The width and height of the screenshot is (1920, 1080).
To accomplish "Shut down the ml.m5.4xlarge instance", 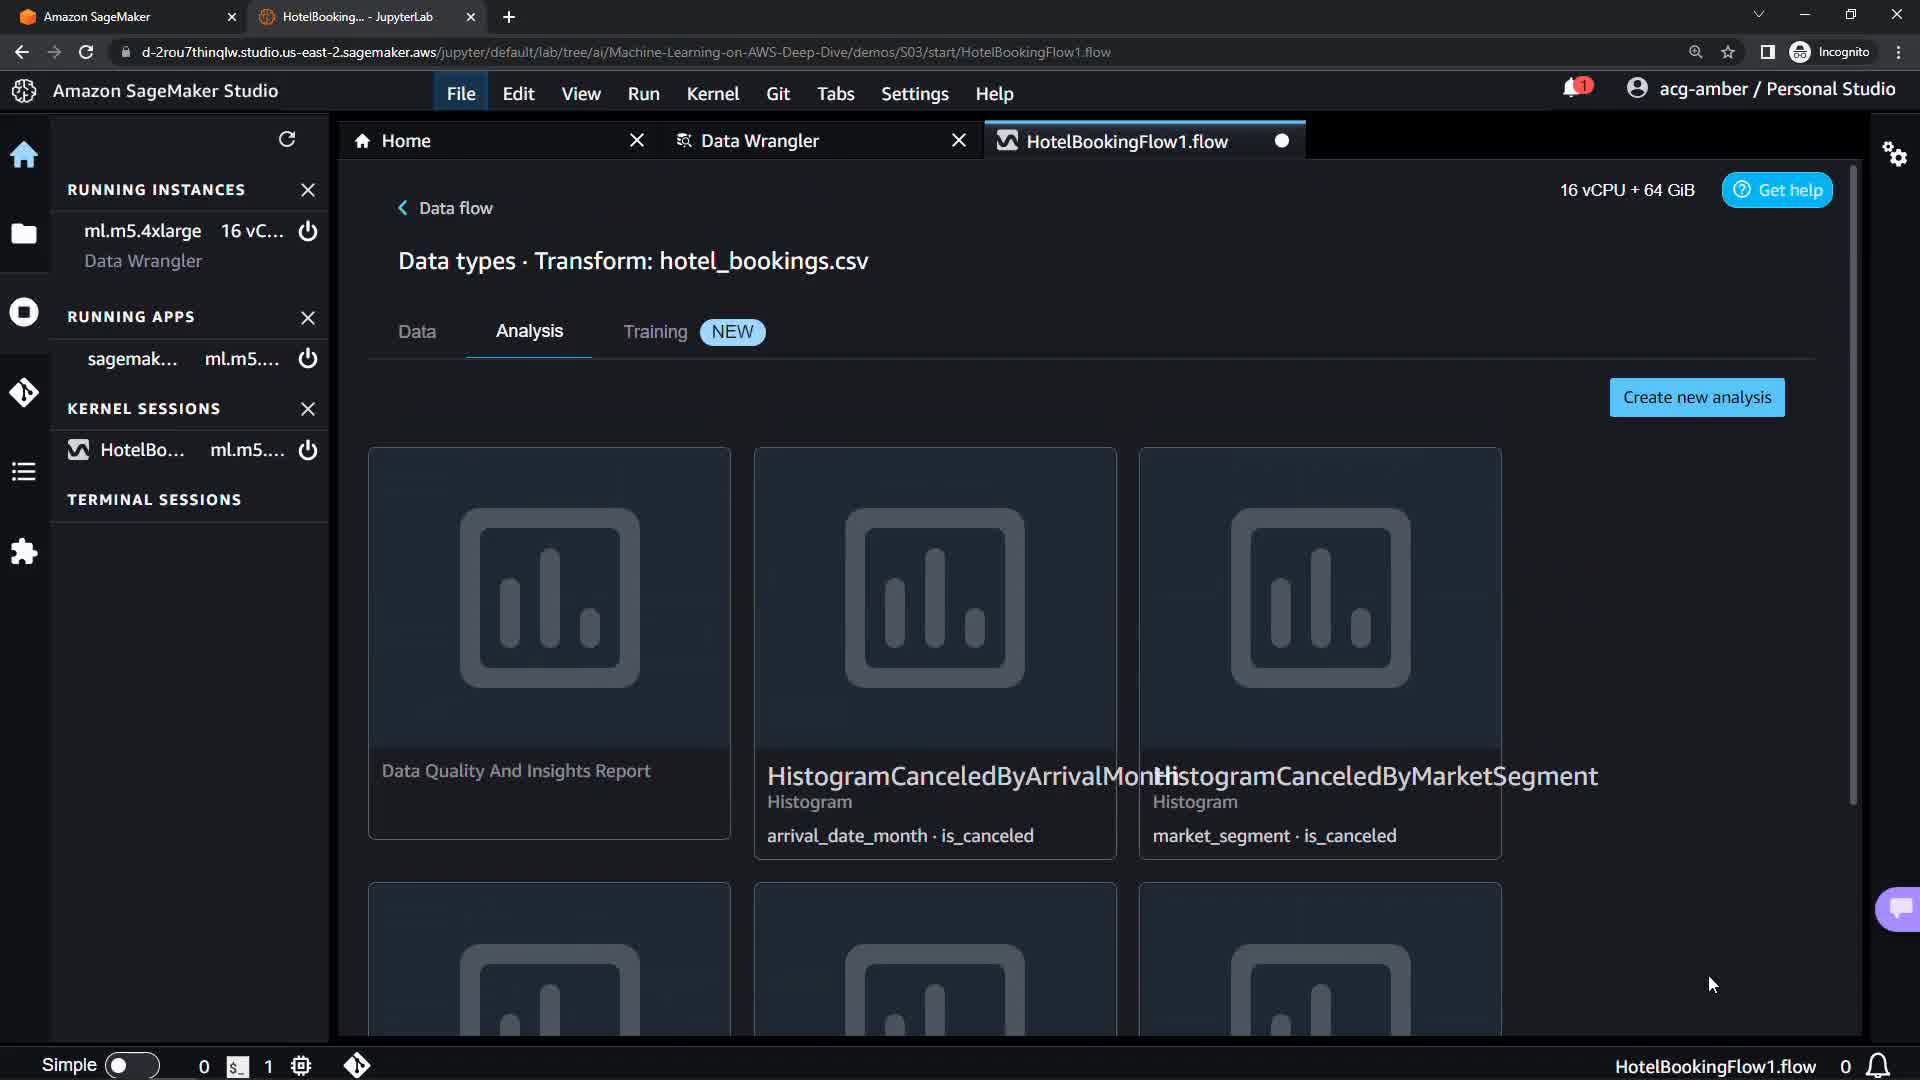I will (308, 231).
